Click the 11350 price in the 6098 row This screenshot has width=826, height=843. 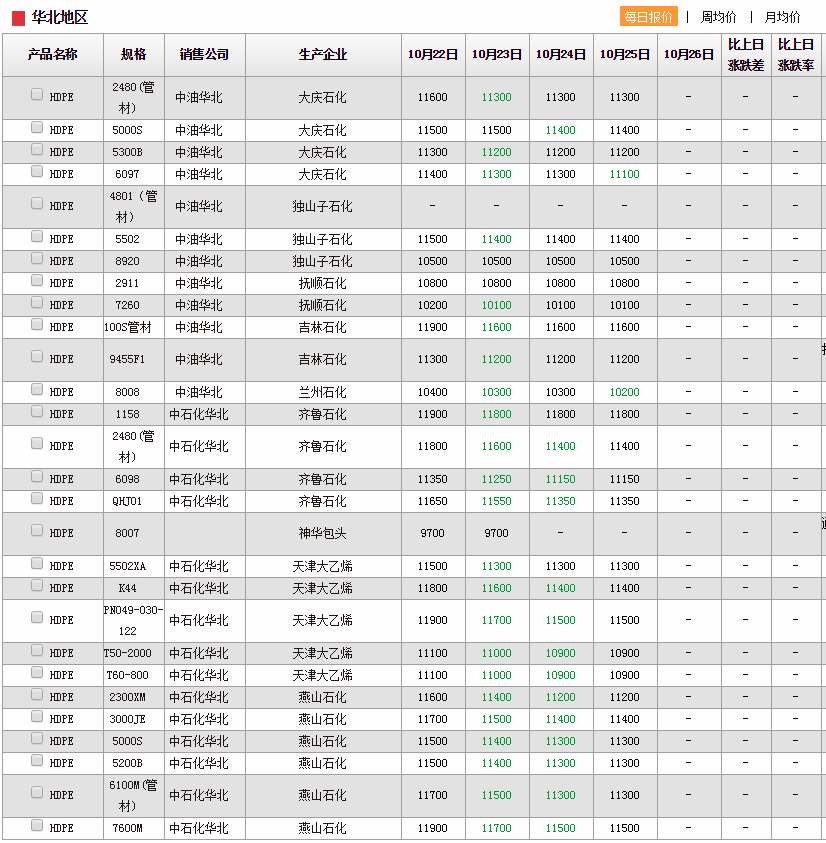pos(432,479)
